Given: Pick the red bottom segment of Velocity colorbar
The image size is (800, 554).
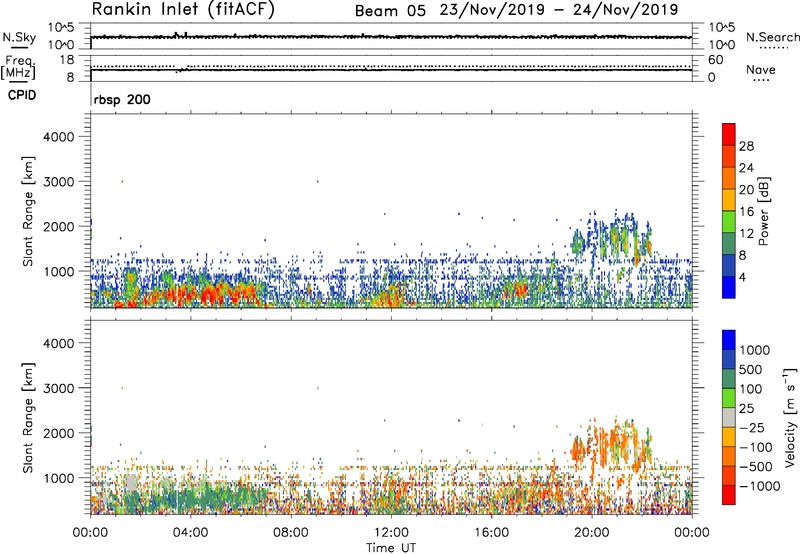Looking at the screenshot, I should [729, 495].
